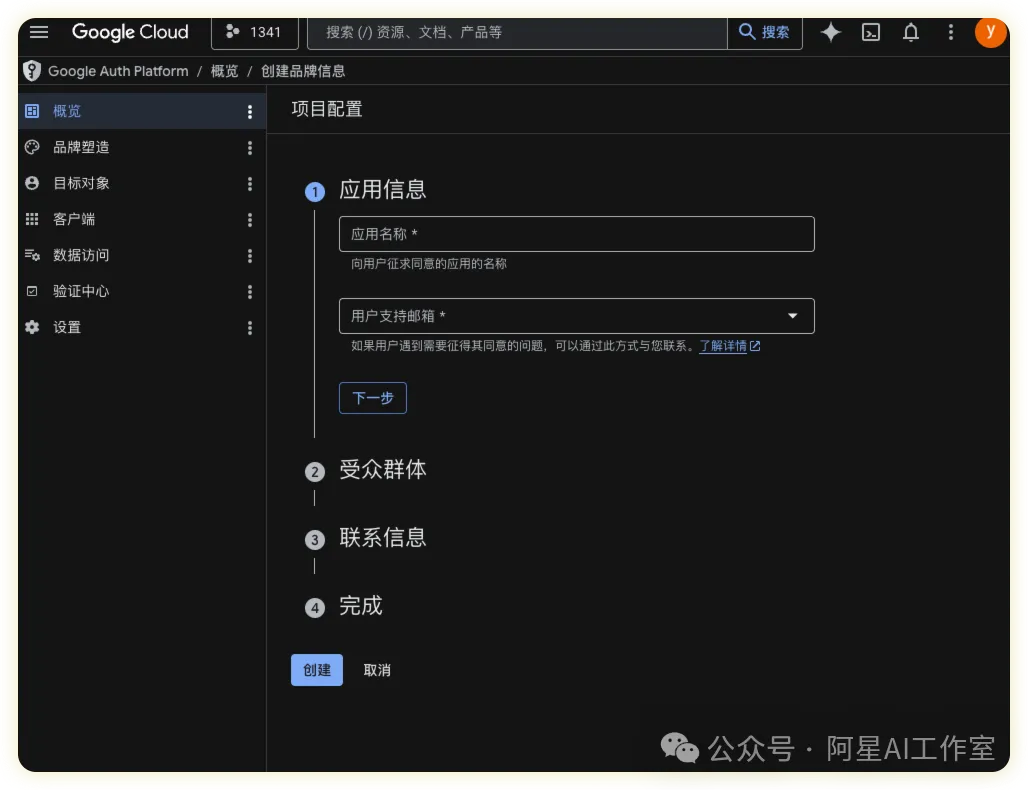This screenshot has width=1028, height=790.
Task: Select the 验证中心 sidebar icon
Action: coord(32,291)
